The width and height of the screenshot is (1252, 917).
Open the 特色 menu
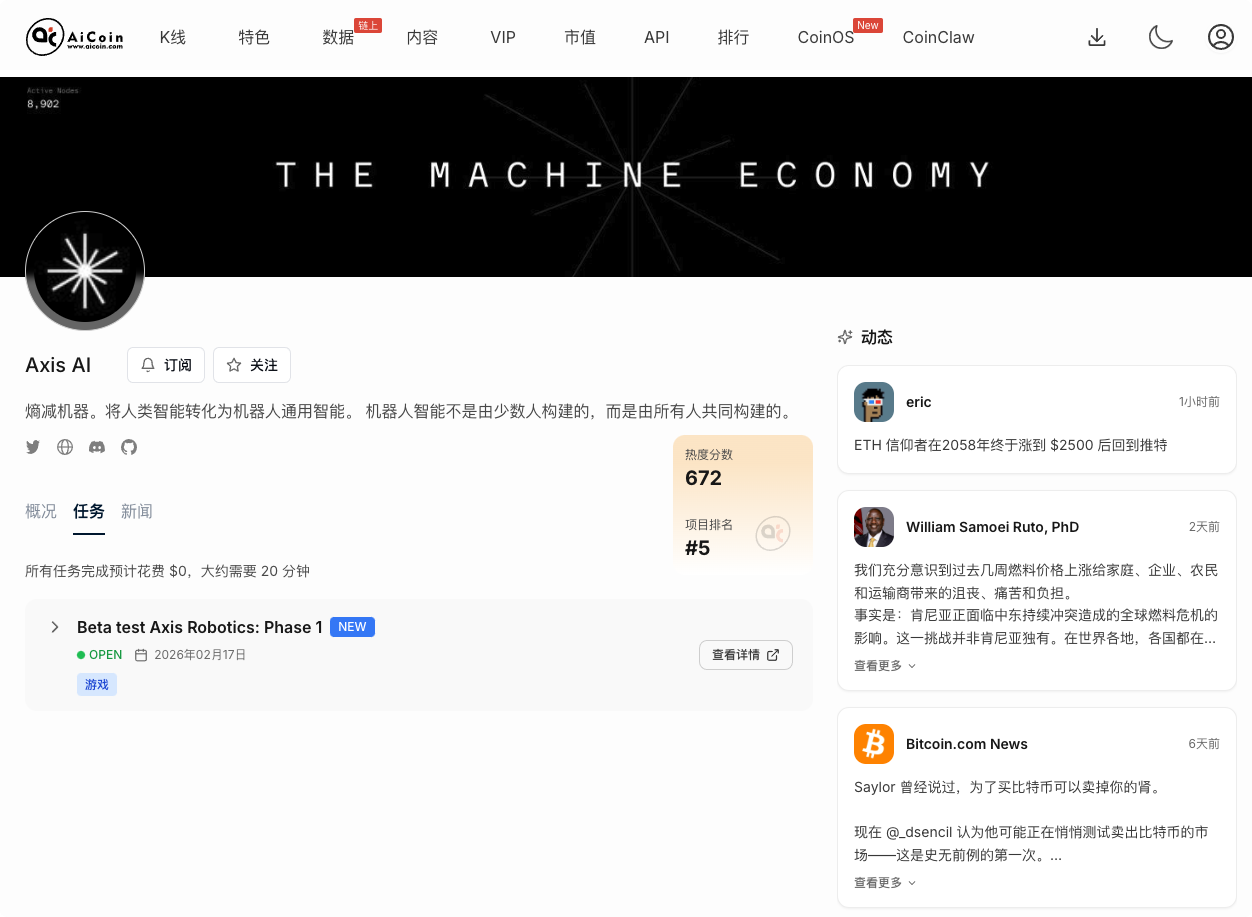[254, 37]
